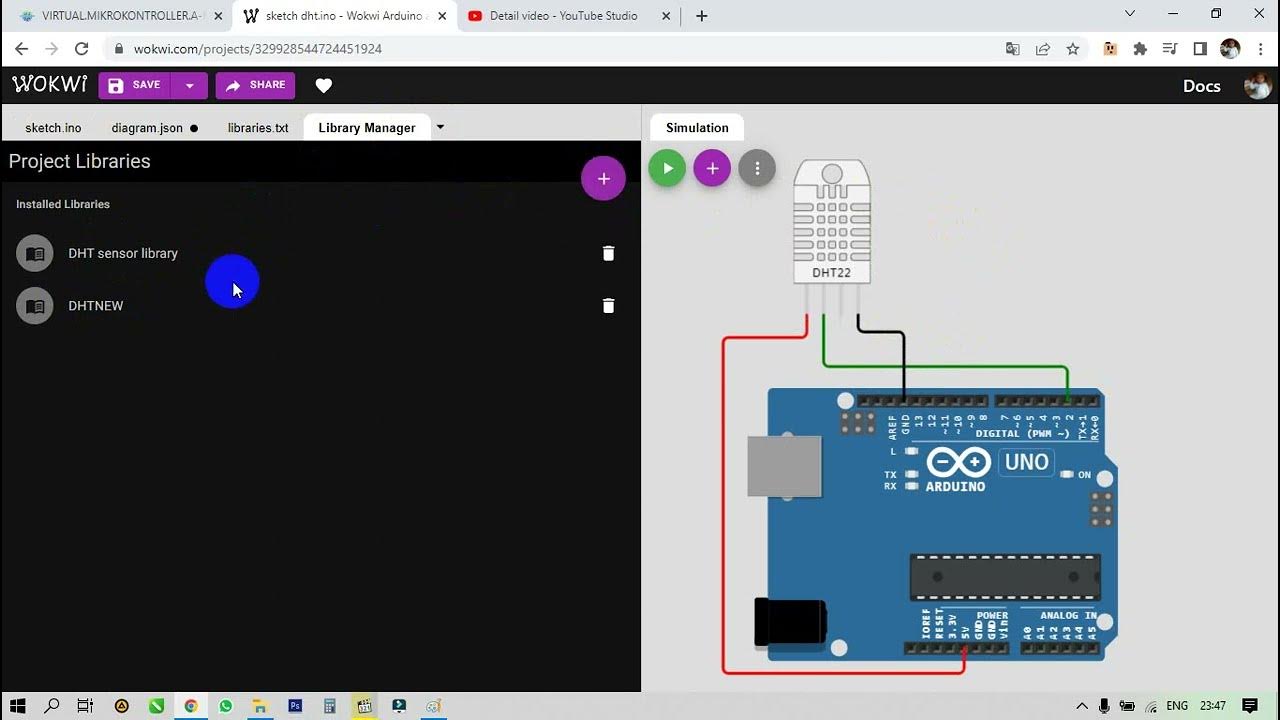This screenshot has height=720, width=1280.
Task: Click the Wokwi logo
Action: (x=49, y=85)
